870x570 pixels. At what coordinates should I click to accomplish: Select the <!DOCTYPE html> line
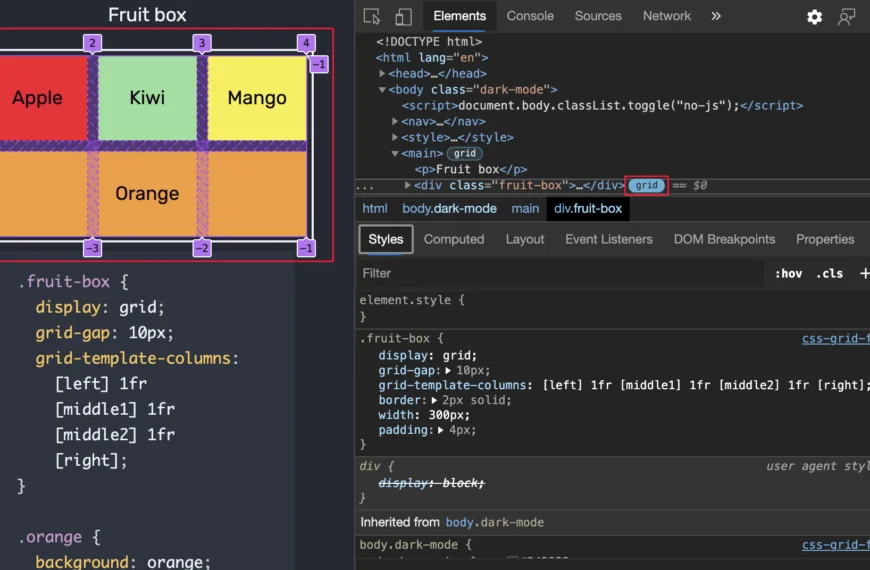(x=429, y=42)
